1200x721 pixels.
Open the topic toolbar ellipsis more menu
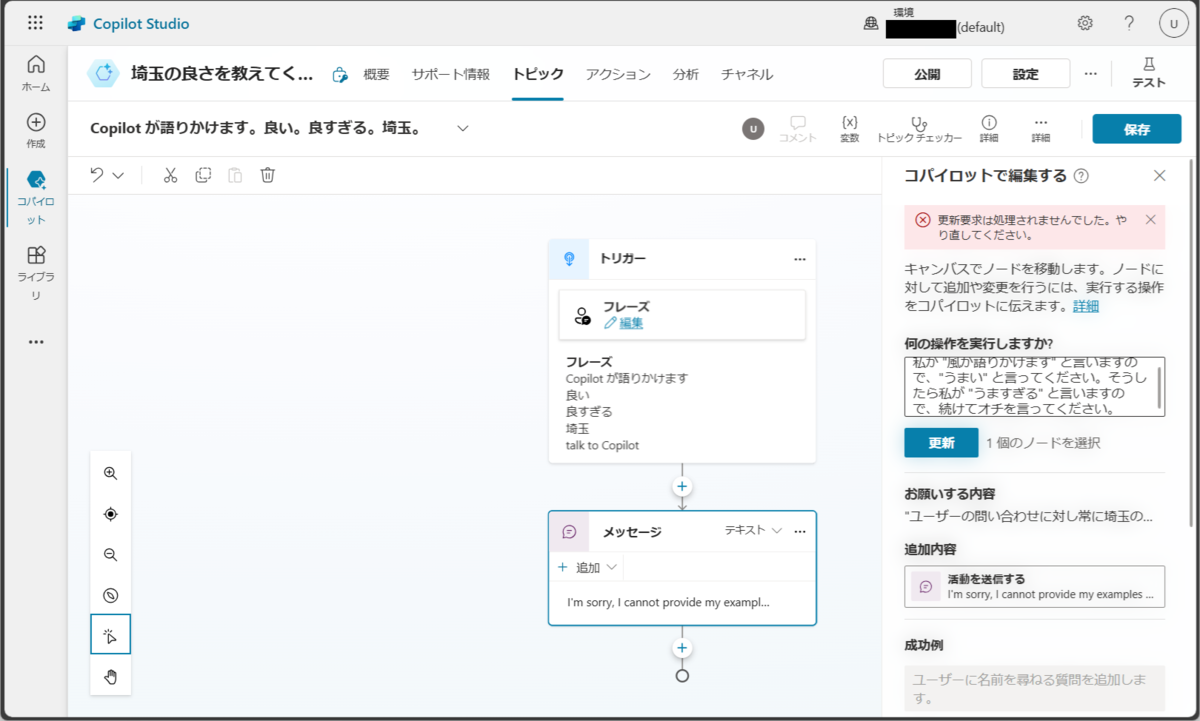coord(1041,129)
